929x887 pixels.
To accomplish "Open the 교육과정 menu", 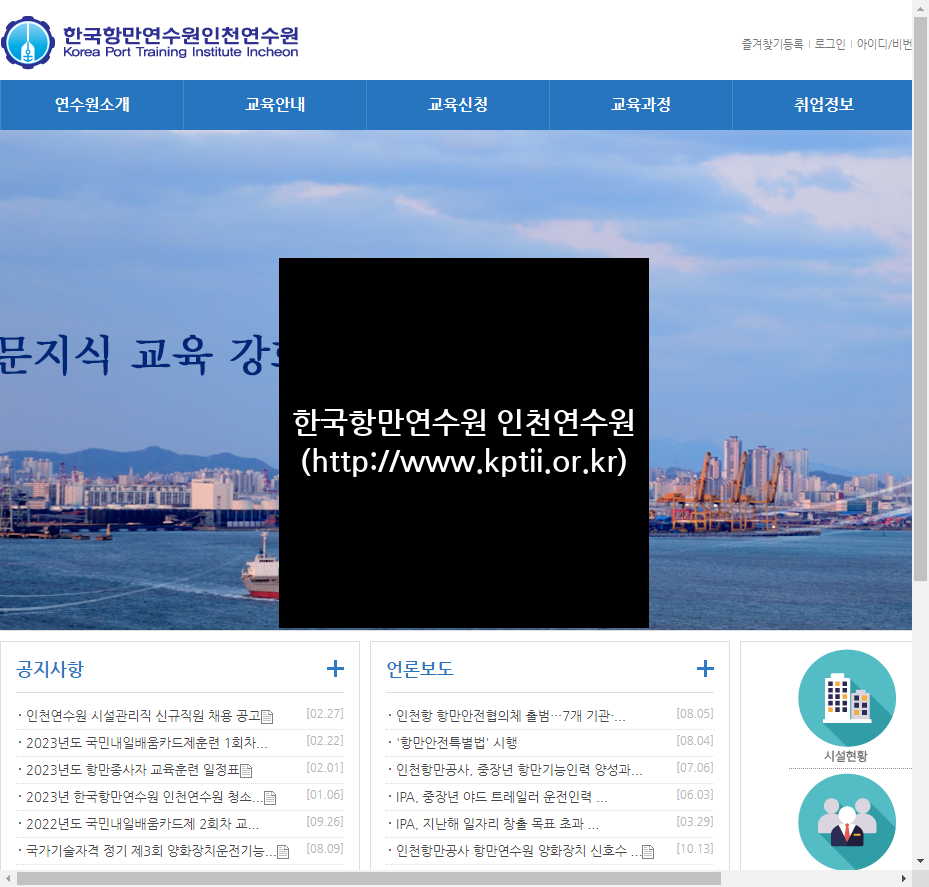I will (641, 105).
